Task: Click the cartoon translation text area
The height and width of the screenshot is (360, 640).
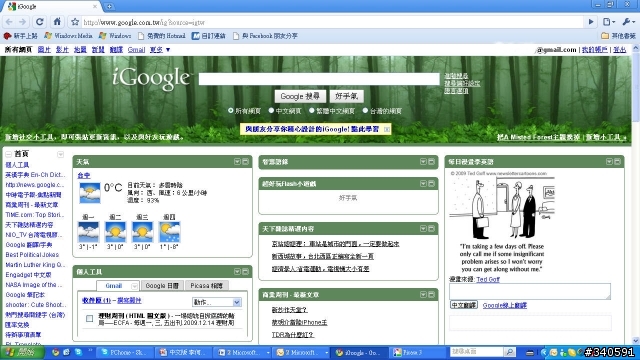Action: tap(530, 291)
